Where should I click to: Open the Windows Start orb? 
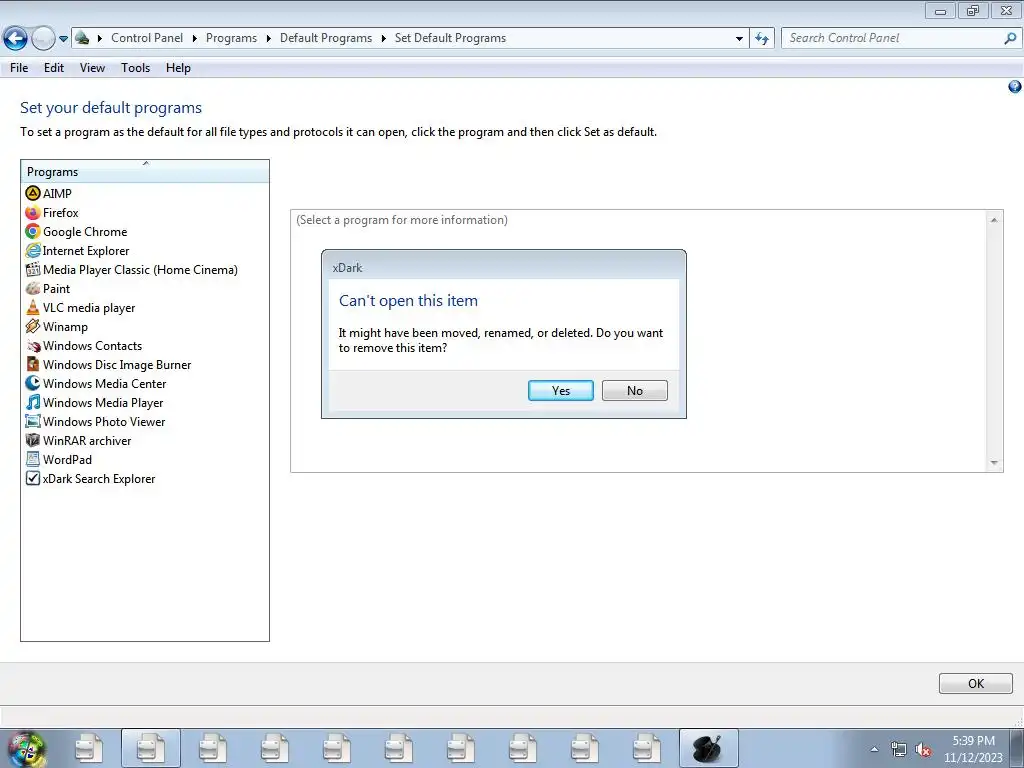pos(26,749)
